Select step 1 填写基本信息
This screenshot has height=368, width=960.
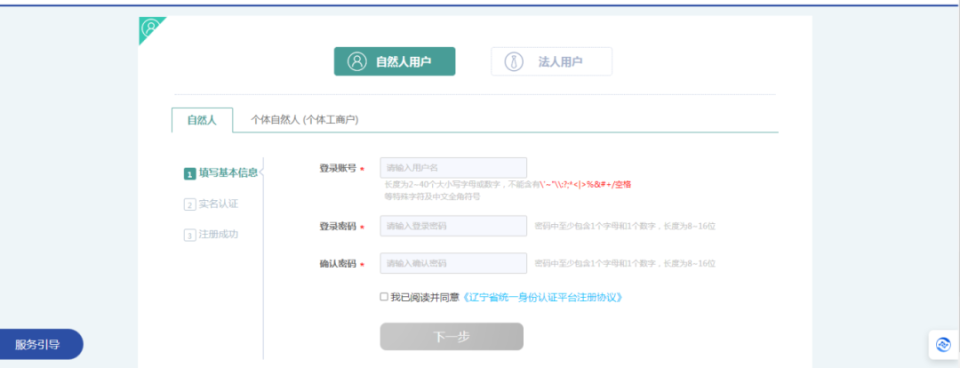point(221,173)
